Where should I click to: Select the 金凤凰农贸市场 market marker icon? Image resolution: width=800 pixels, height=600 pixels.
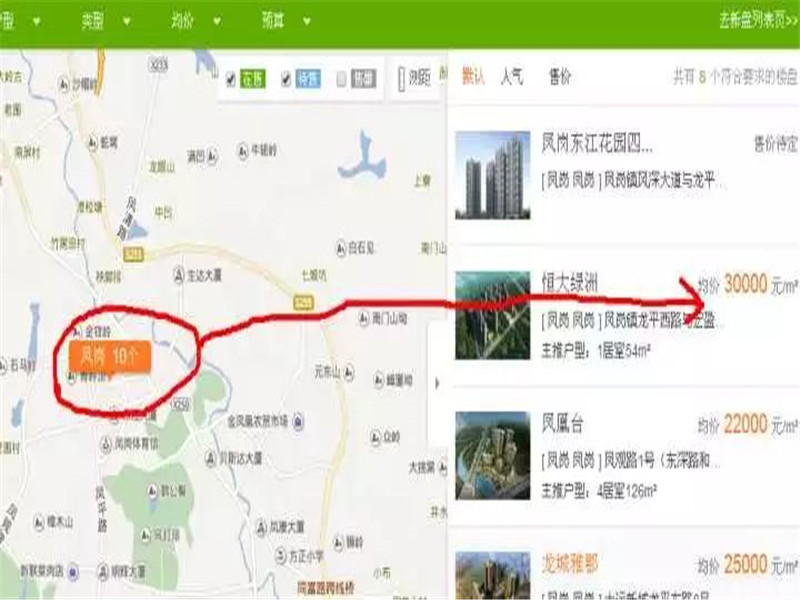pyautogui.click(x=298, y=421)
